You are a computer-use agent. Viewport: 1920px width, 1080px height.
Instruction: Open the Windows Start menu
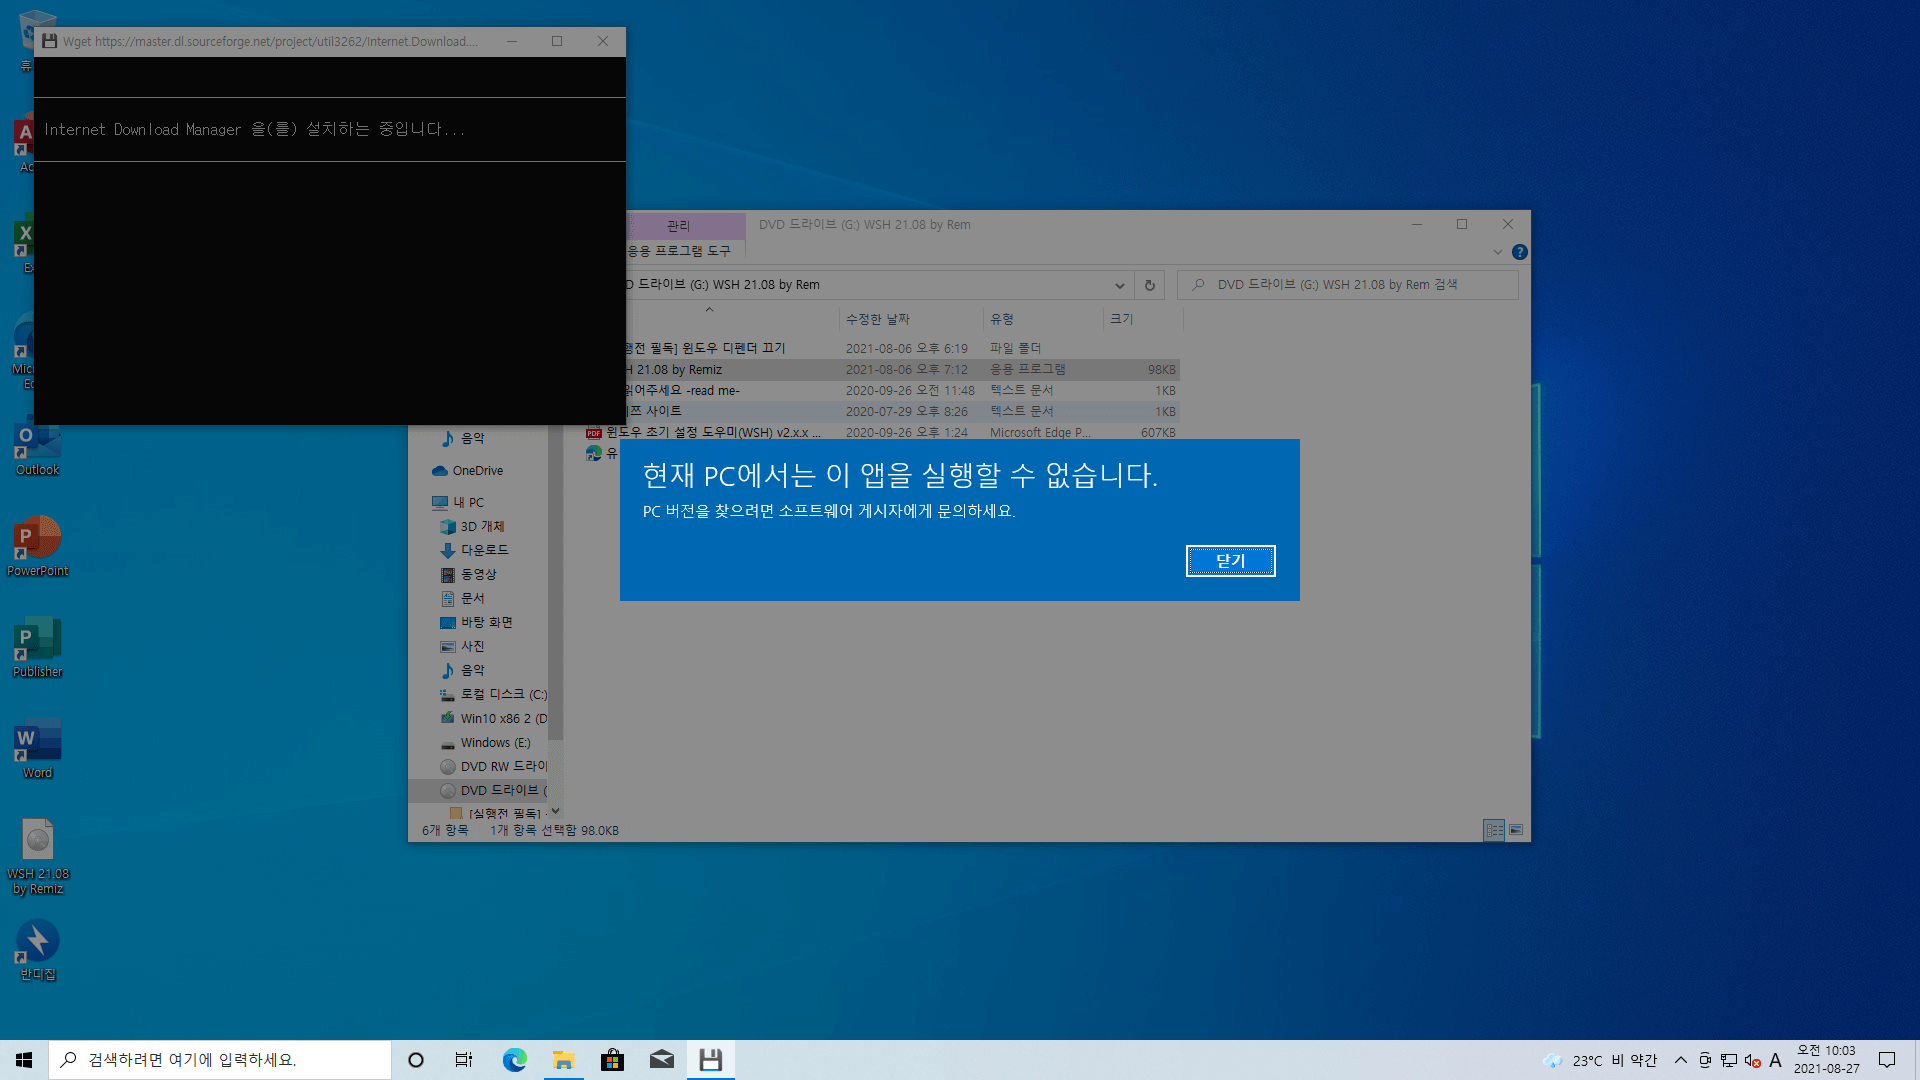[x=24, y=1060]
